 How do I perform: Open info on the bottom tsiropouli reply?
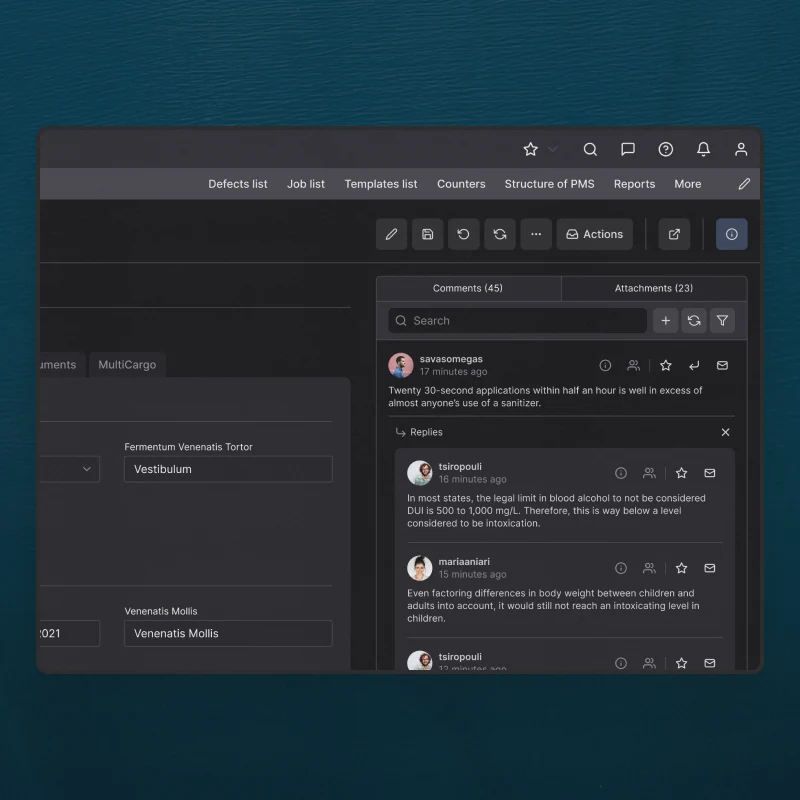pyautogui.click(x=621, y=663)
